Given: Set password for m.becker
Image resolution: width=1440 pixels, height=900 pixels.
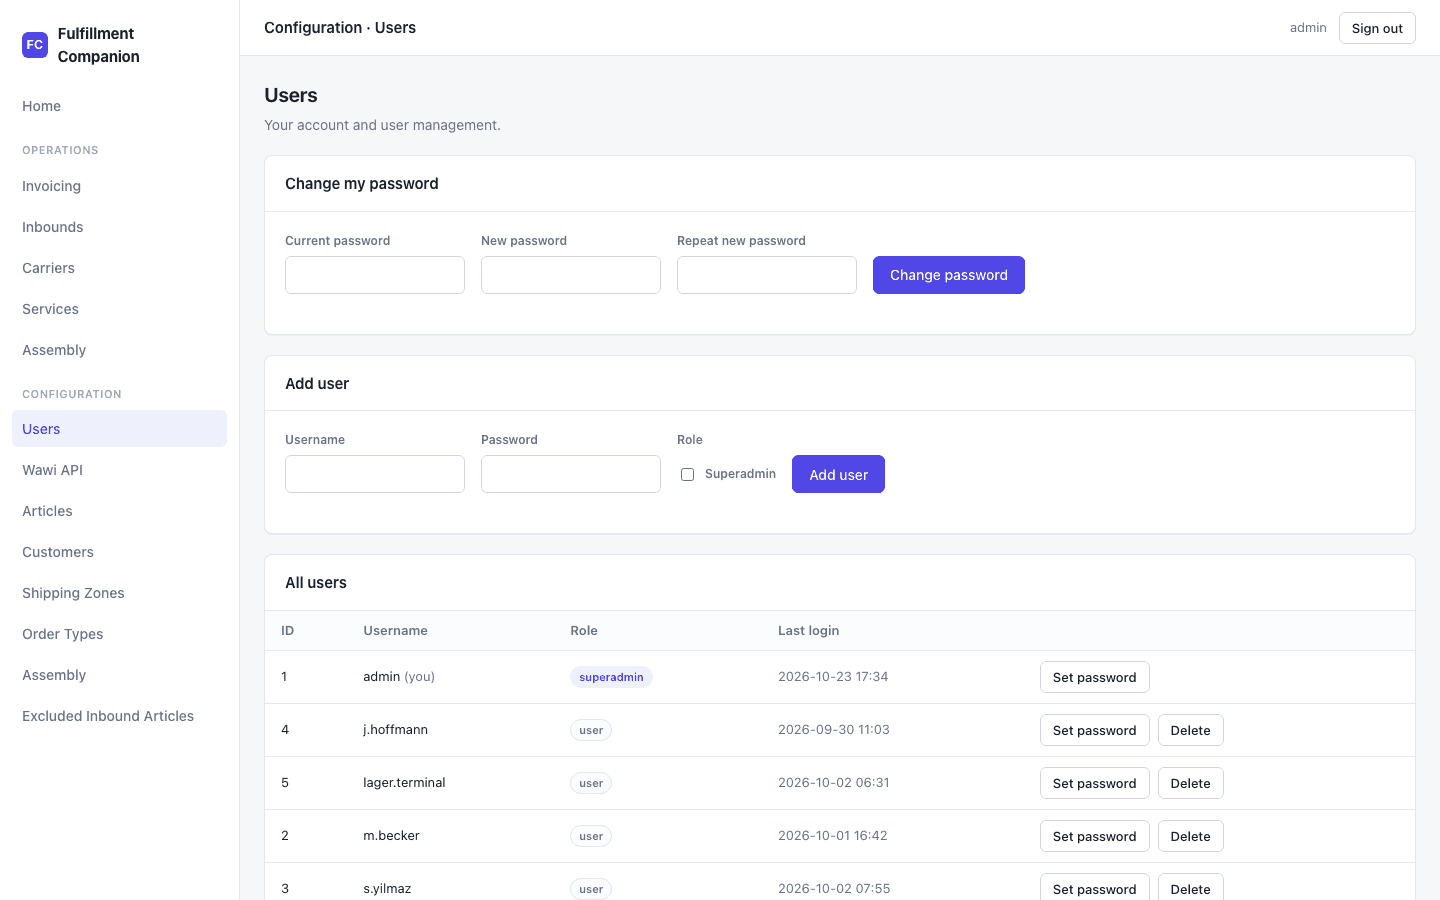Looking at the screenshot, I should [1094, 836].
